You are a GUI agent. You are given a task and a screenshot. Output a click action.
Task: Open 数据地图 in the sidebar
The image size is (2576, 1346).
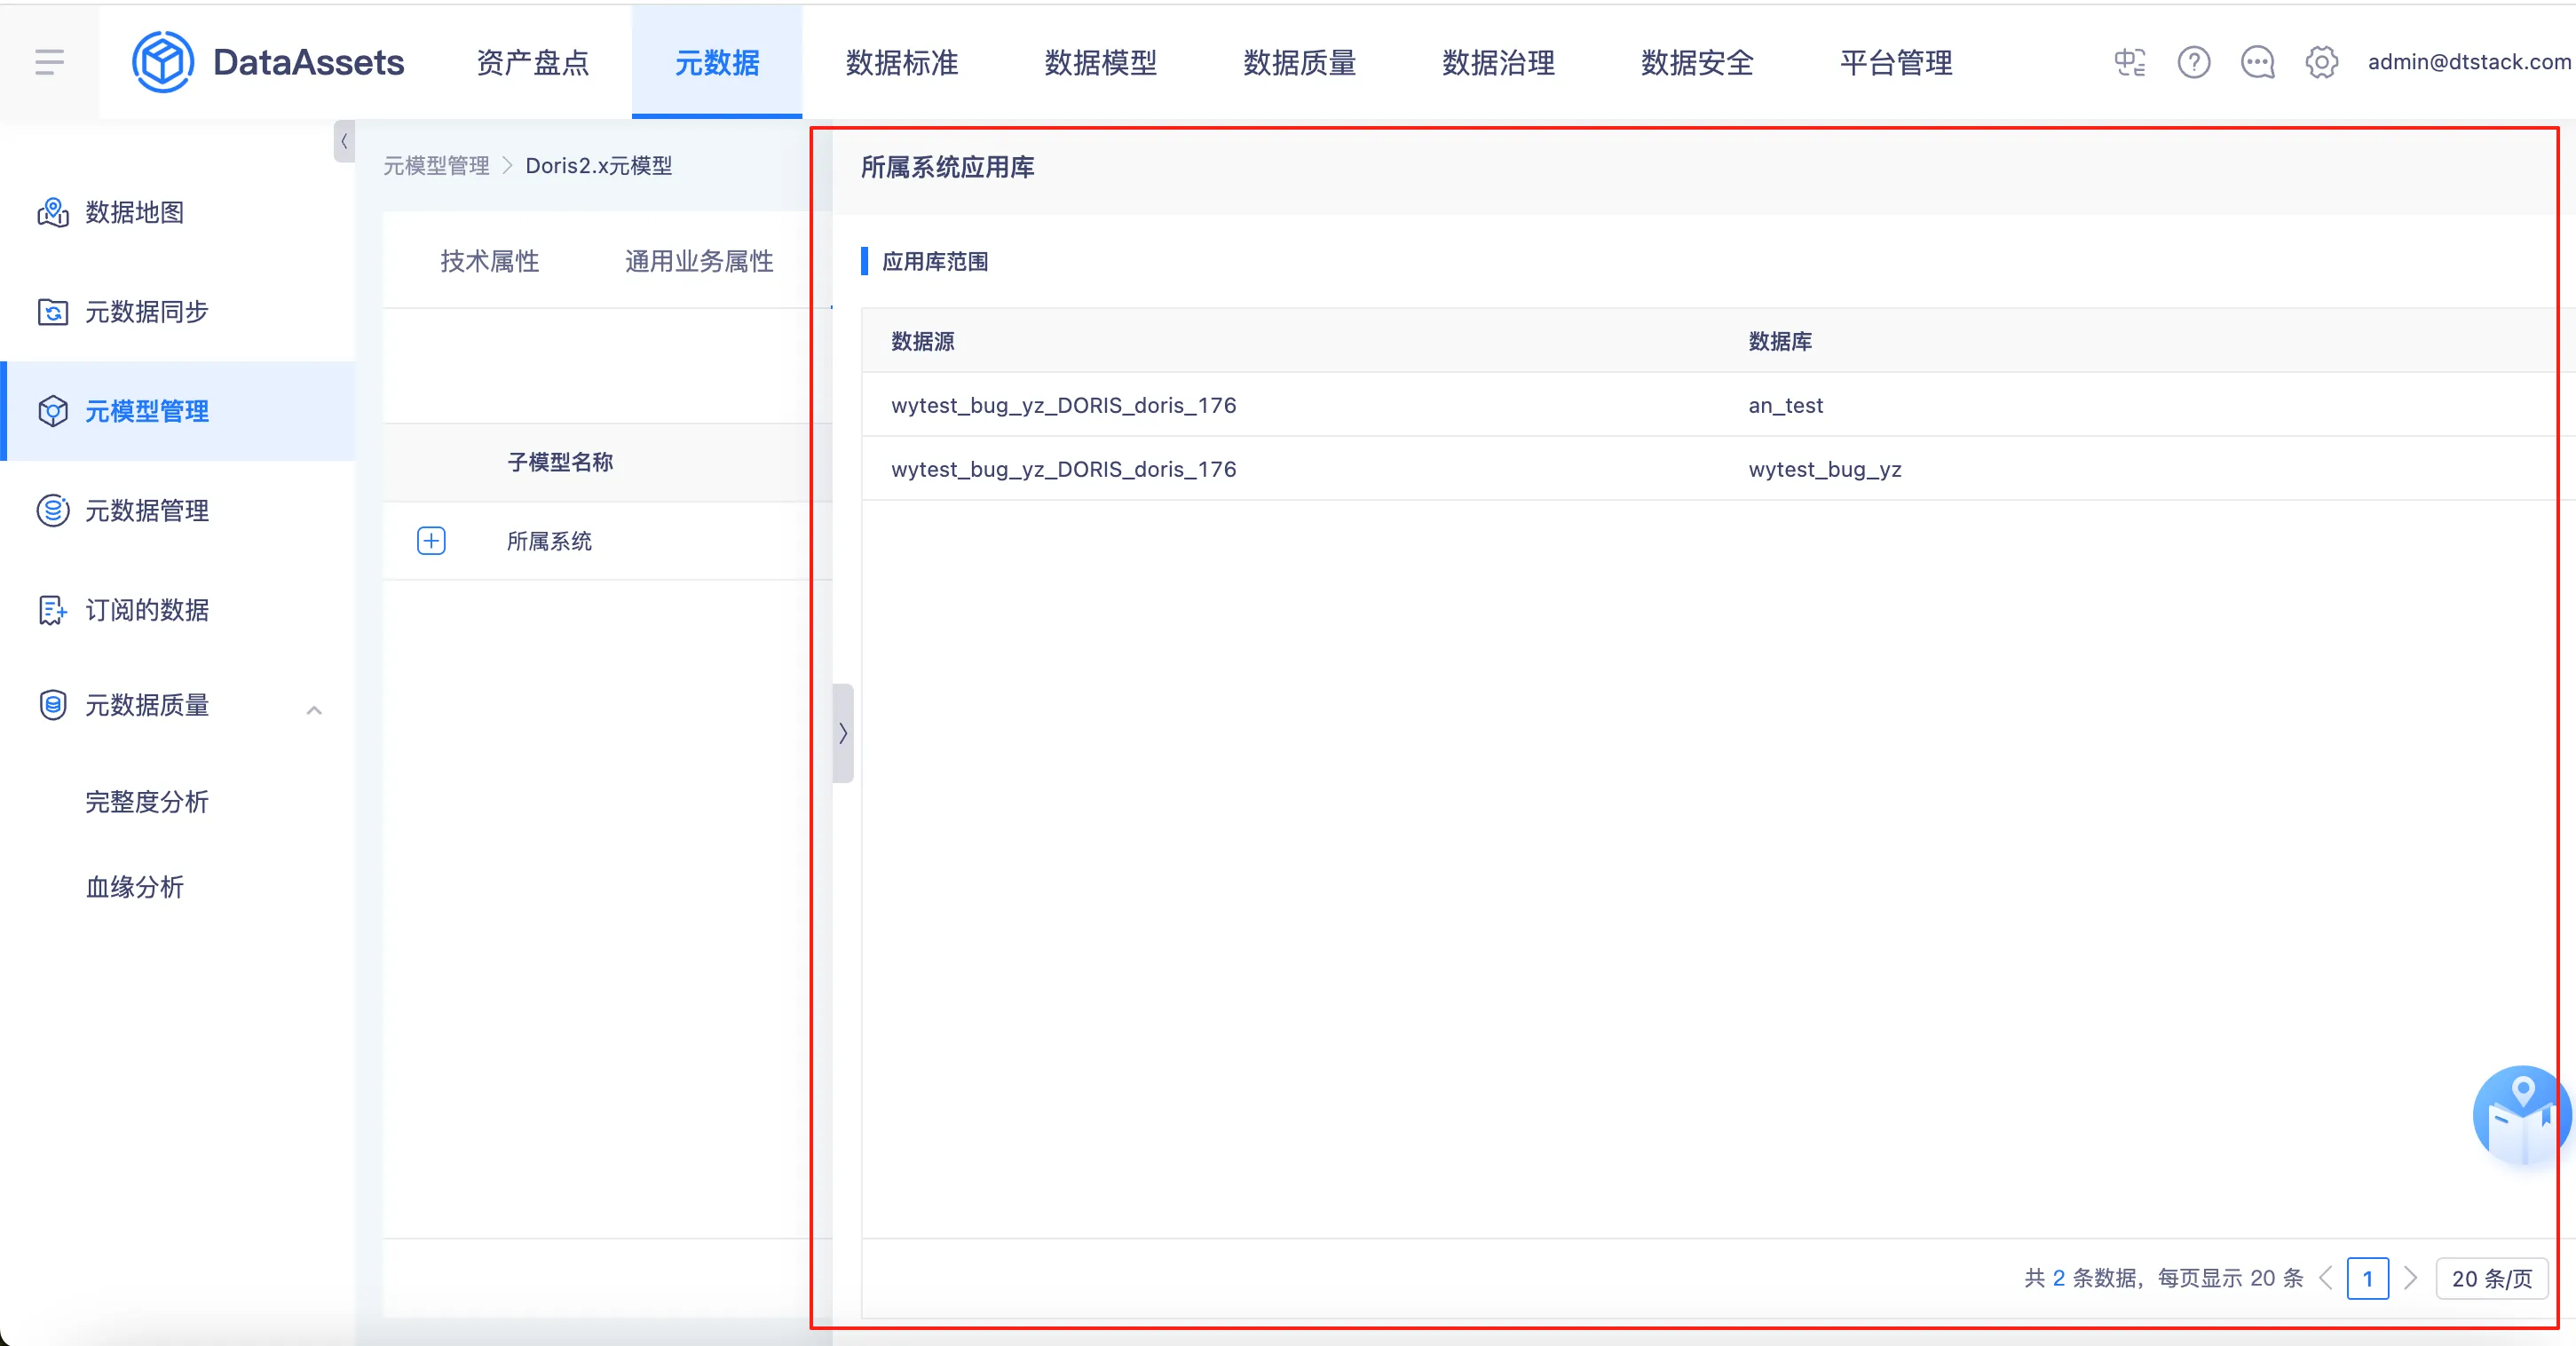tap(134, 212)
